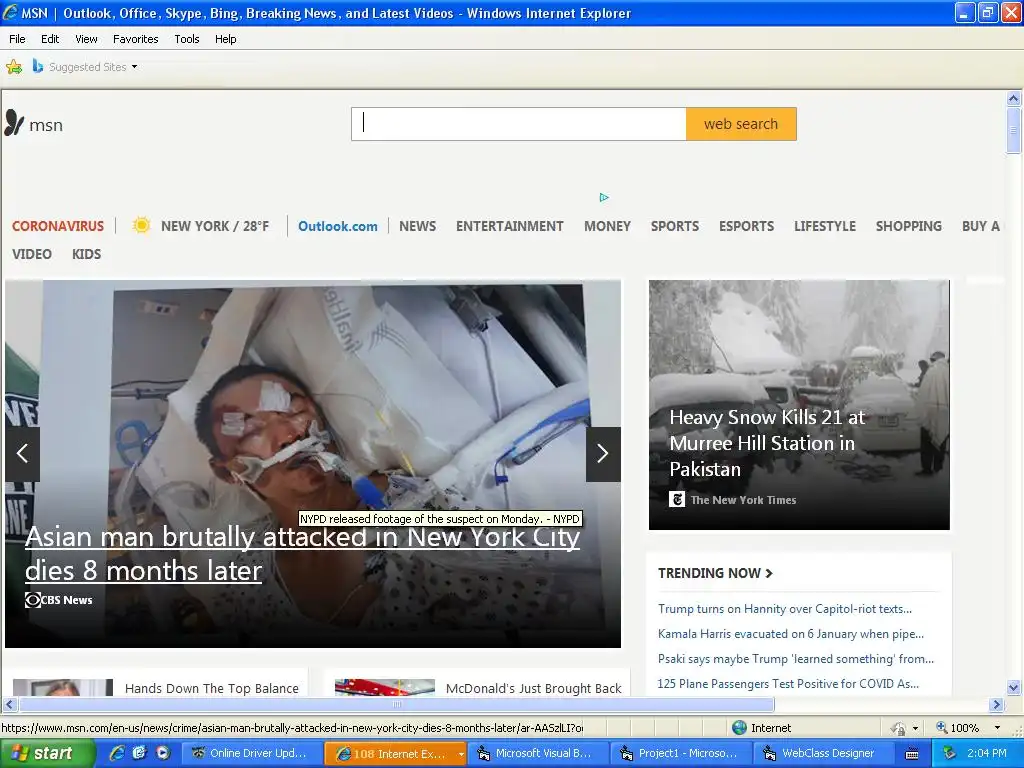Open the NEWS section

pyautogui.click(x=417, y=226)
